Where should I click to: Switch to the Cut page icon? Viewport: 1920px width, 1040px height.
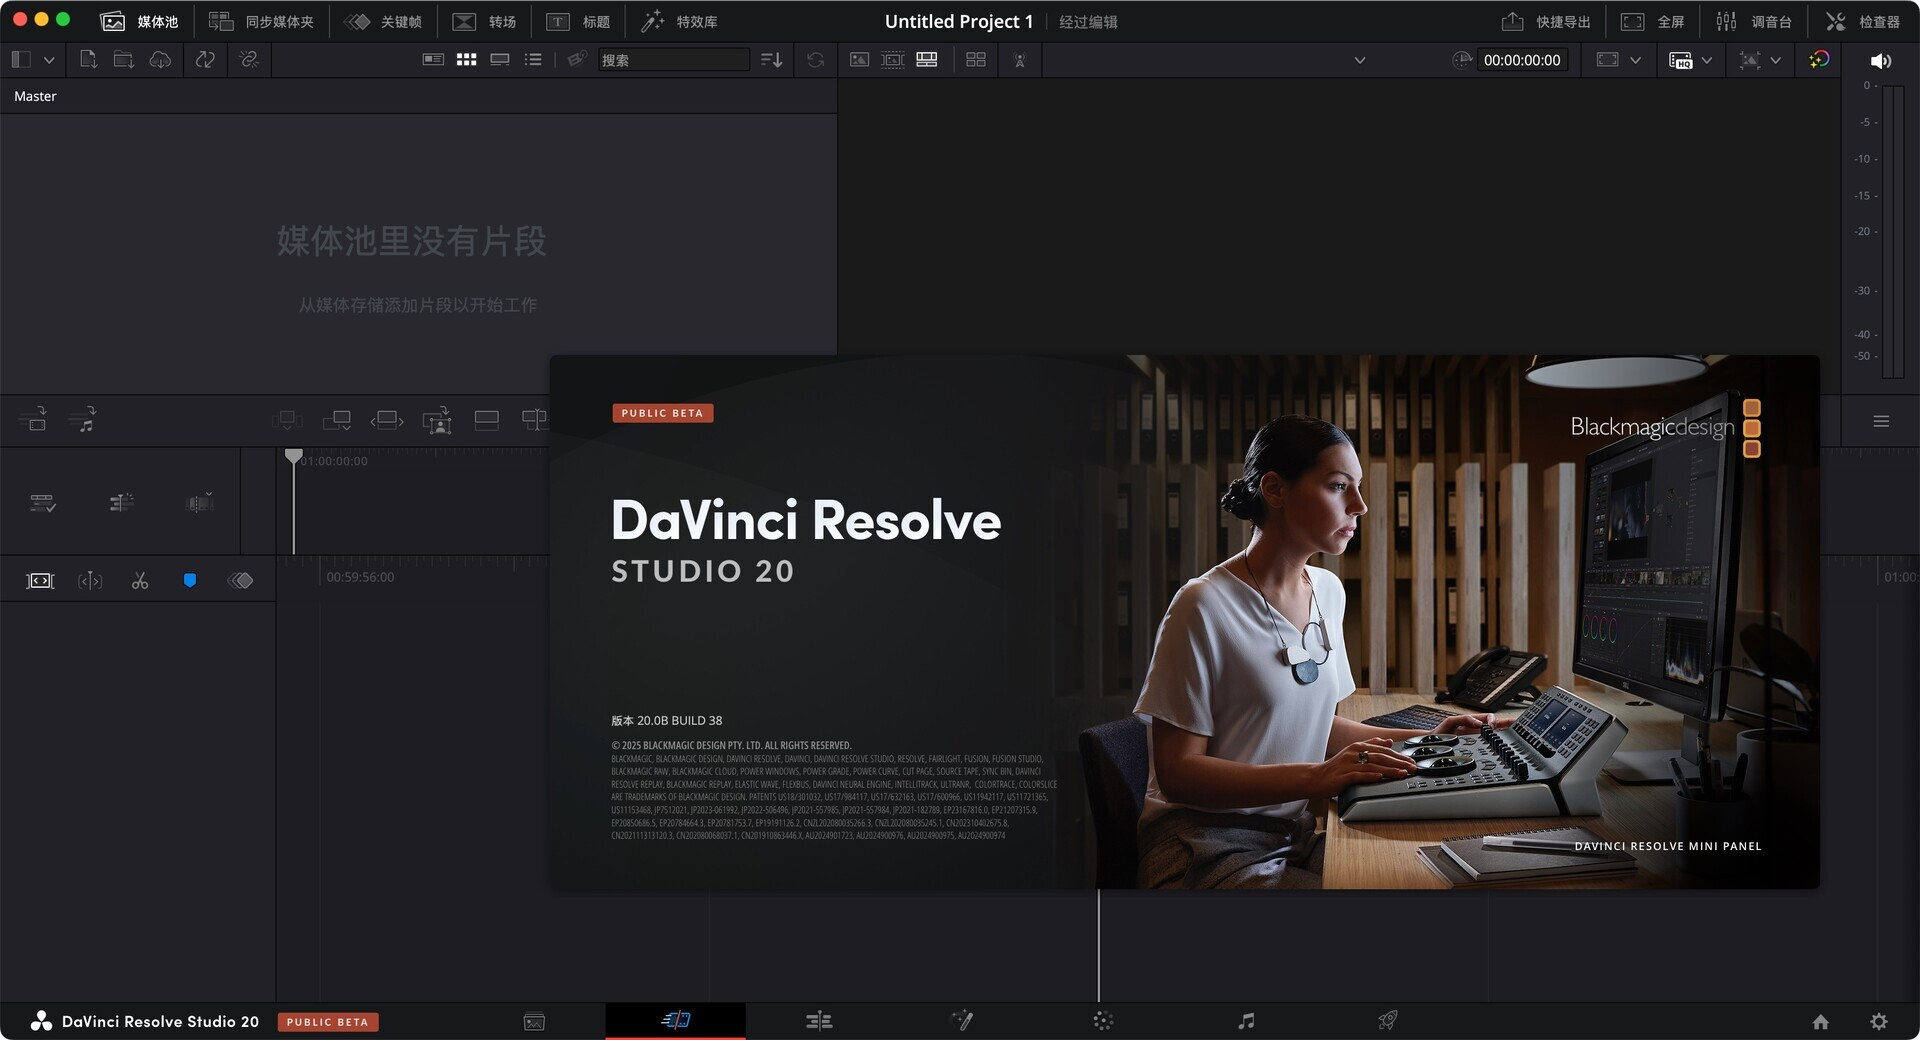click(x=676, y=1020)
